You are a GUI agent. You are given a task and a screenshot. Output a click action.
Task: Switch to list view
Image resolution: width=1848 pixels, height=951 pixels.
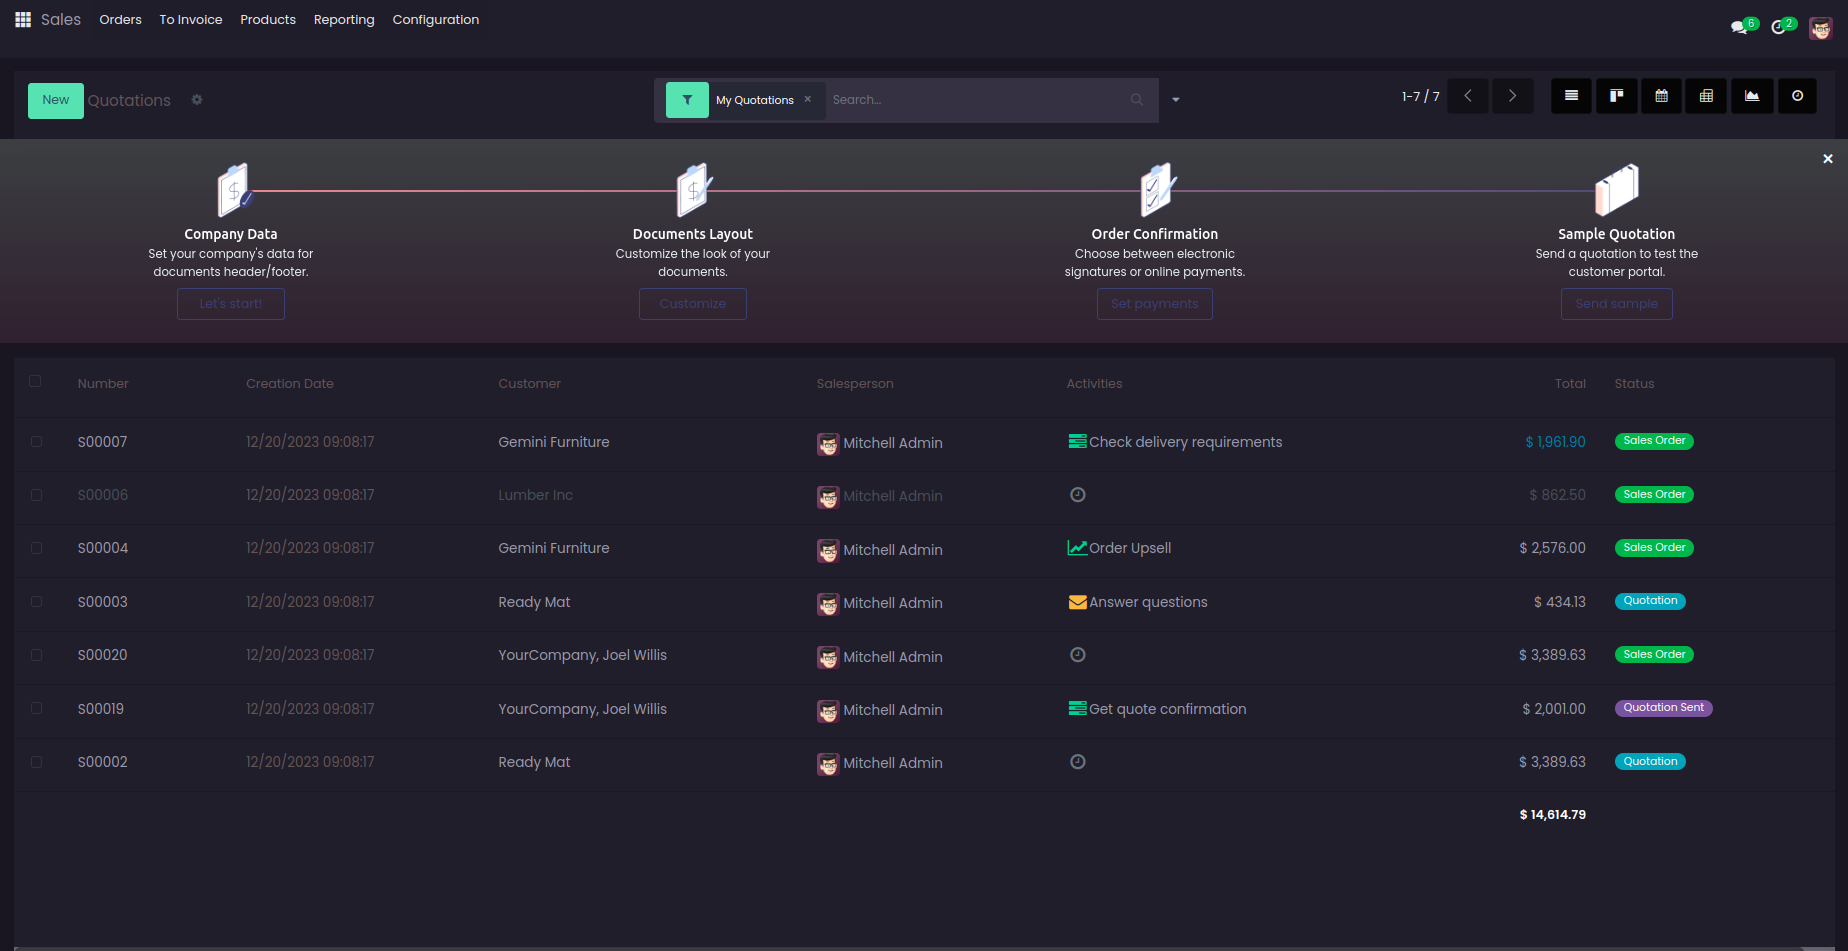(1572, 96)
